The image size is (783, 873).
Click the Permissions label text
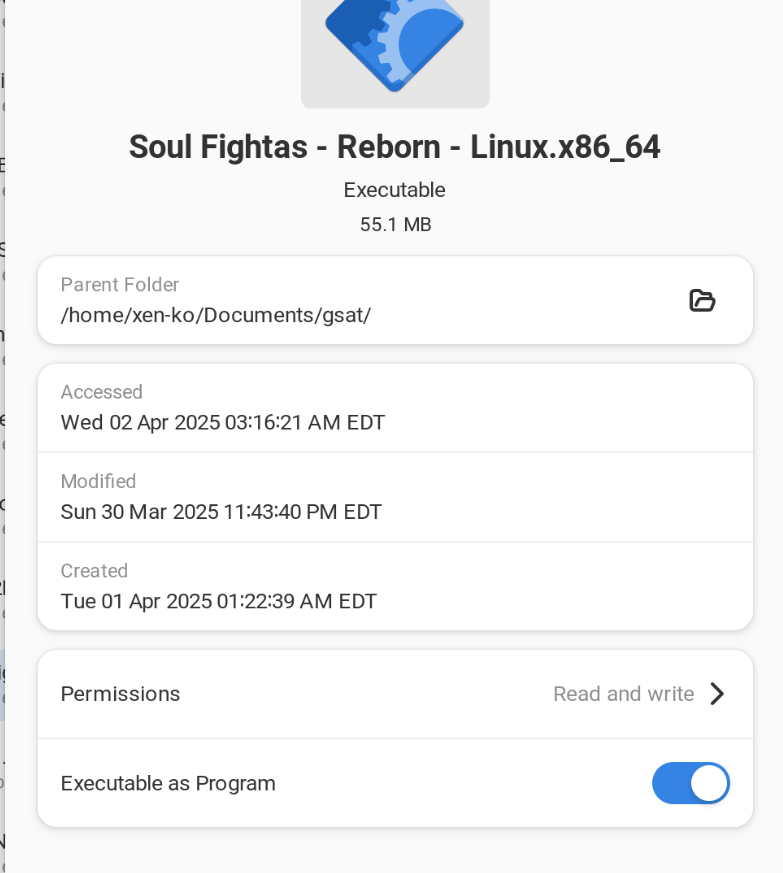[x=120, y=694]
